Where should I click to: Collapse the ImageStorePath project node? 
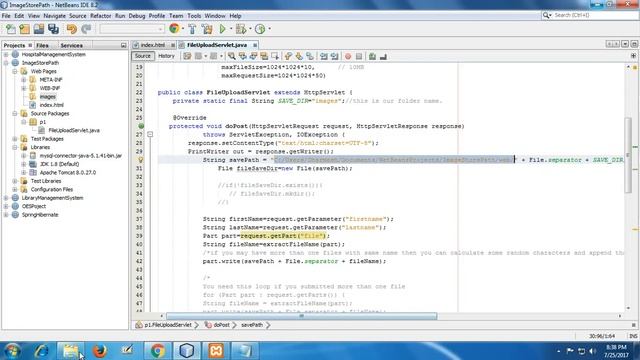[6, 63]
